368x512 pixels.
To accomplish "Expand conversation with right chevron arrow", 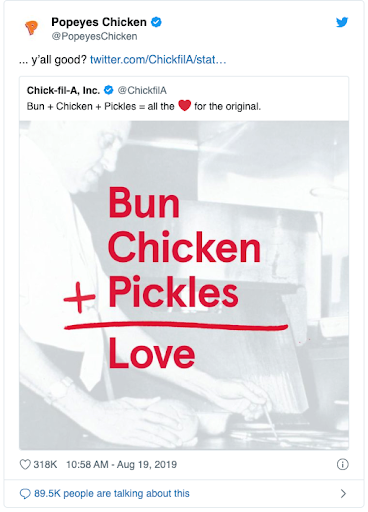I will click(x=343, y=493).
